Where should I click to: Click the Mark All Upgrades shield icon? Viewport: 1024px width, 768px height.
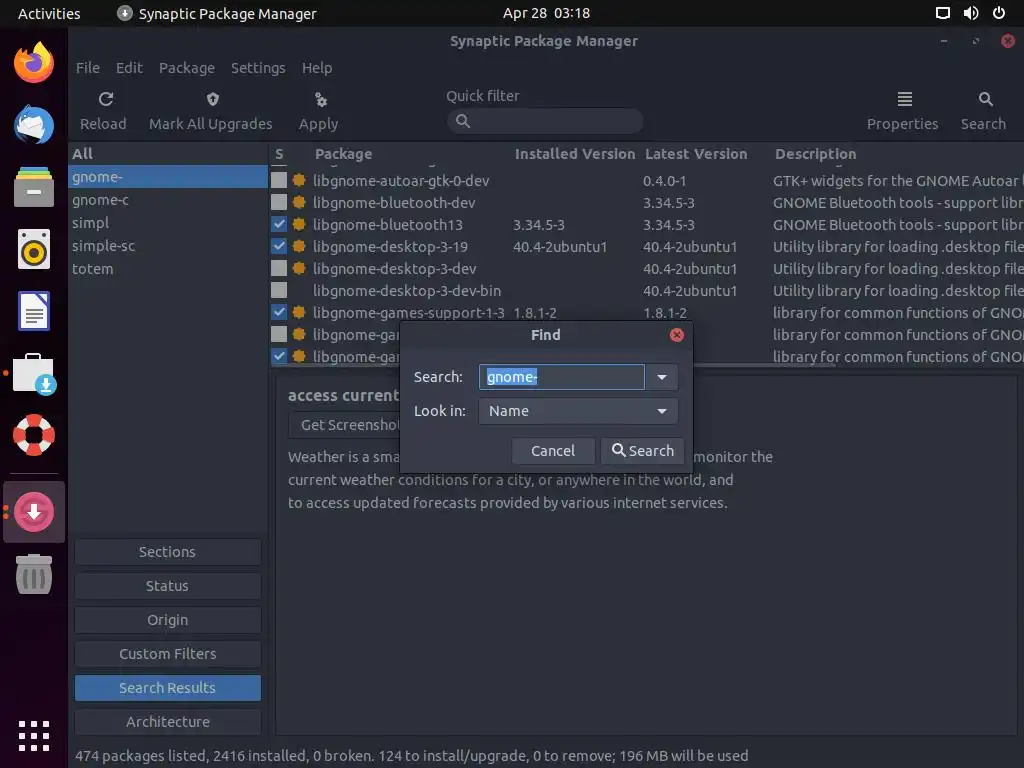click(212, 99)
